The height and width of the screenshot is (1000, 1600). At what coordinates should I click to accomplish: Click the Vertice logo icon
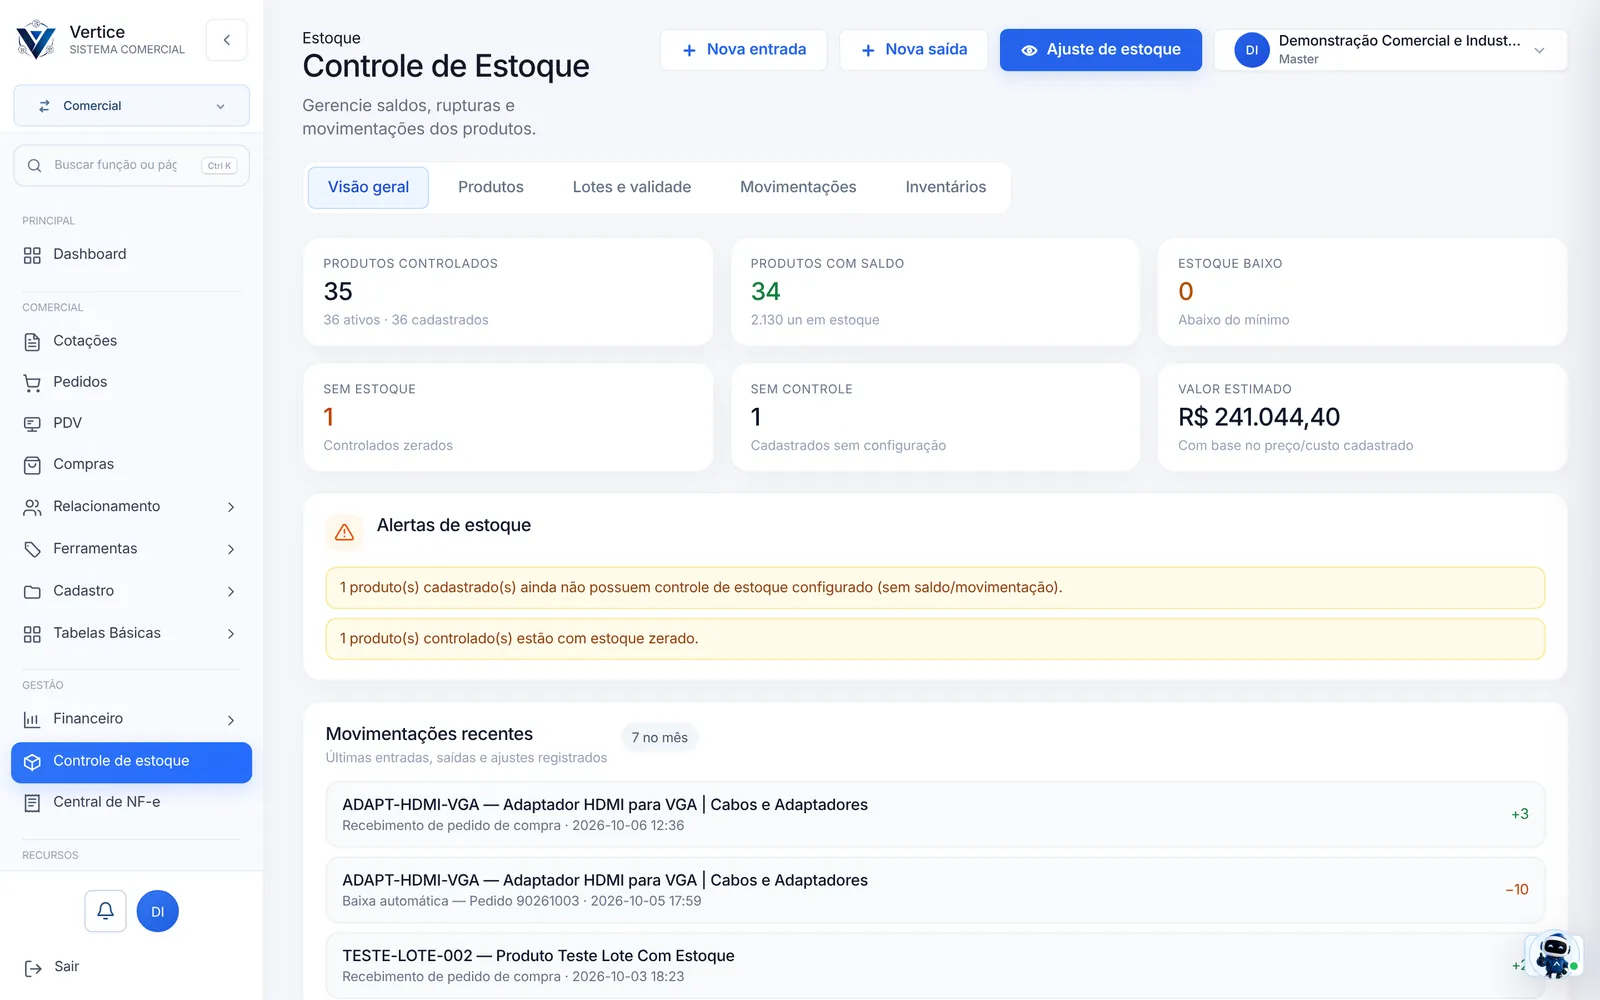[36, 40]
